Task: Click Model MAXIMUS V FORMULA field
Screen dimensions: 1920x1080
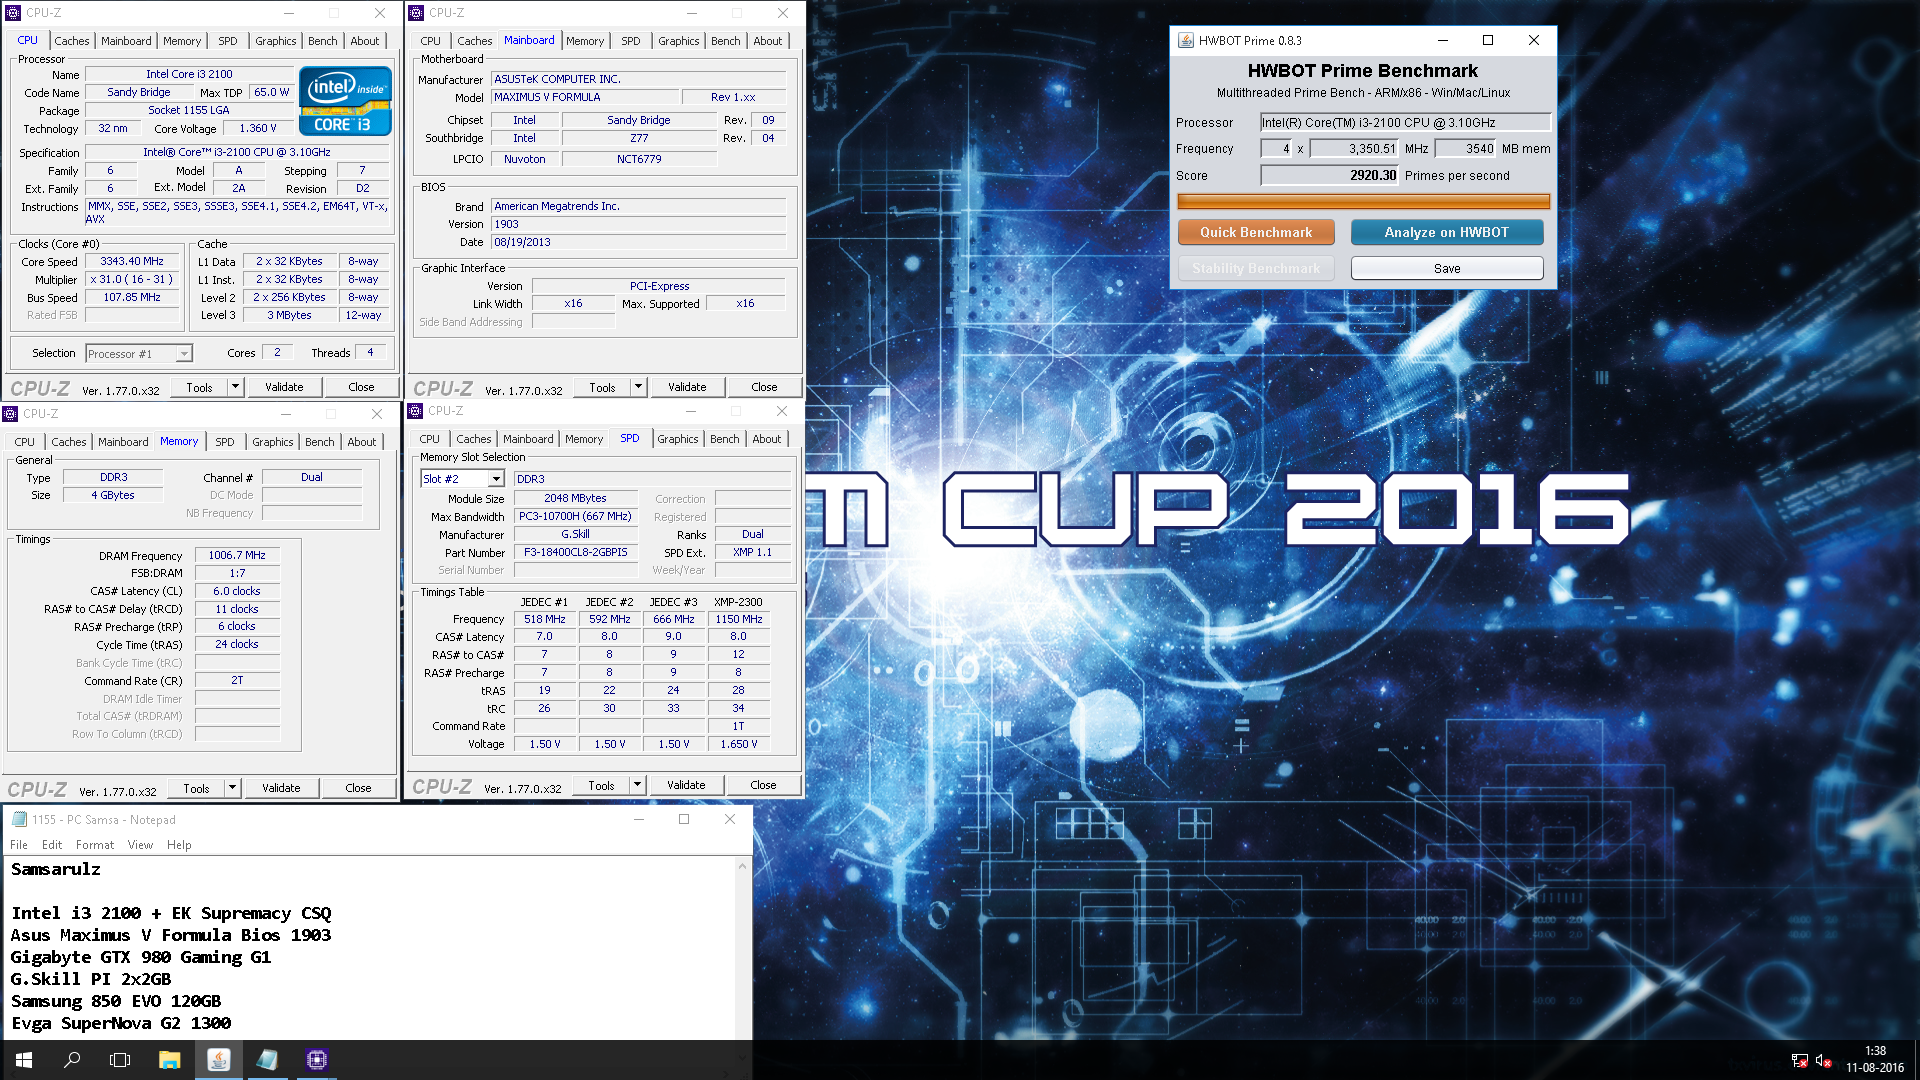Action: pos(584,98)
